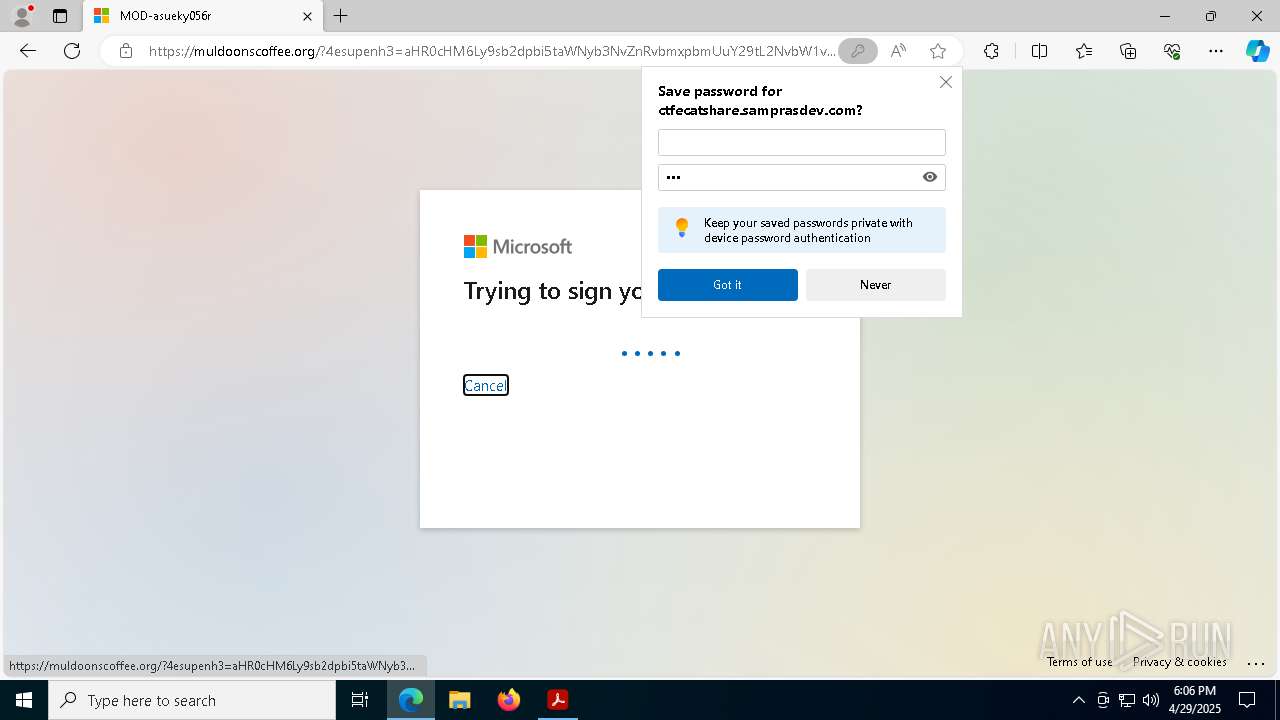Open the Extensions puzzle icon

991,51
